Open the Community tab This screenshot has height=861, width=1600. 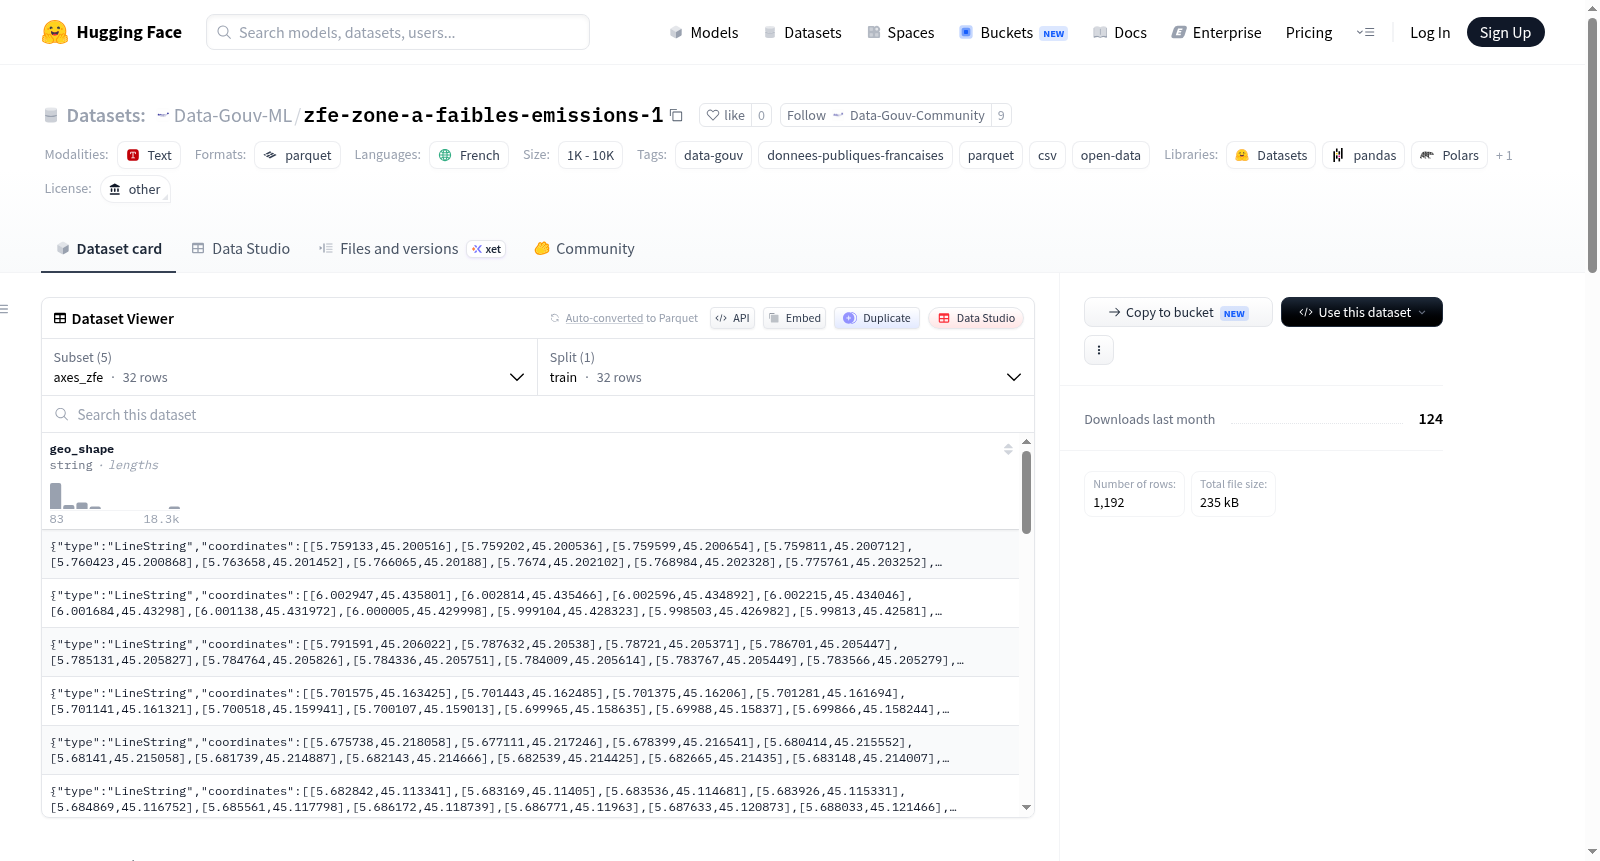click(584, 249)
